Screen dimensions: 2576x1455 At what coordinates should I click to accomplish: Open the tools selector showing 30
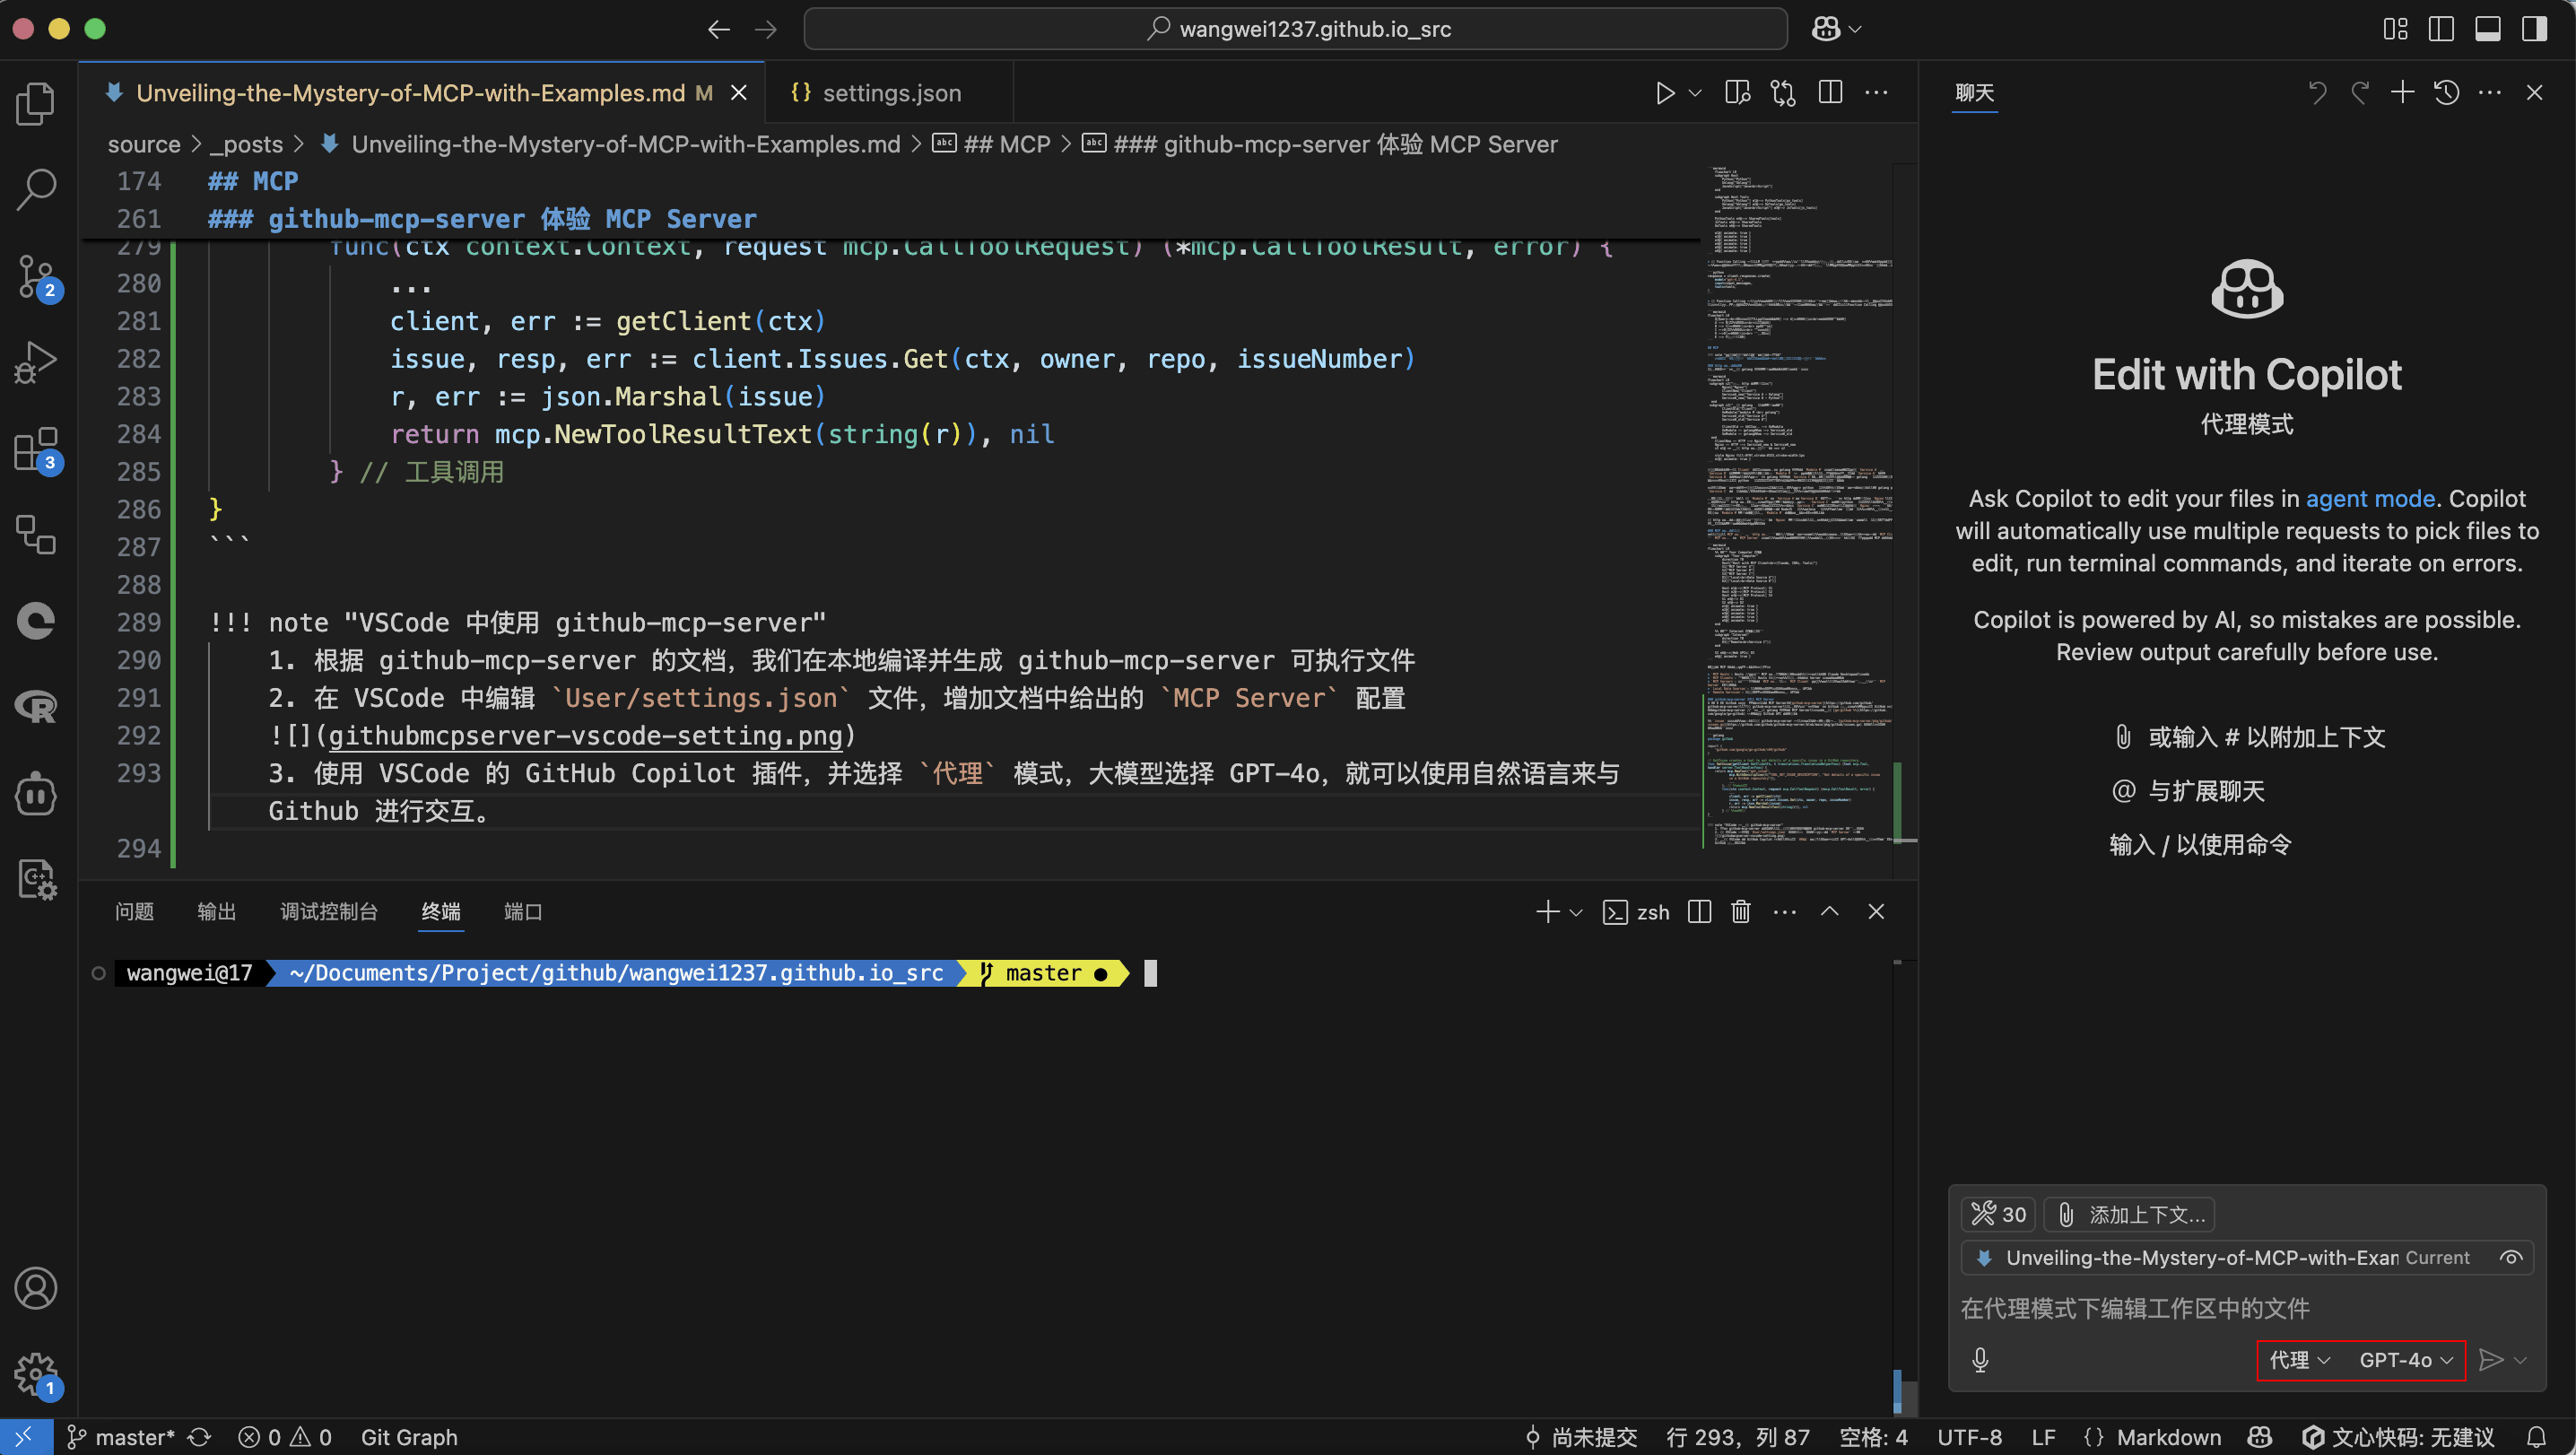[1998, 1215]
